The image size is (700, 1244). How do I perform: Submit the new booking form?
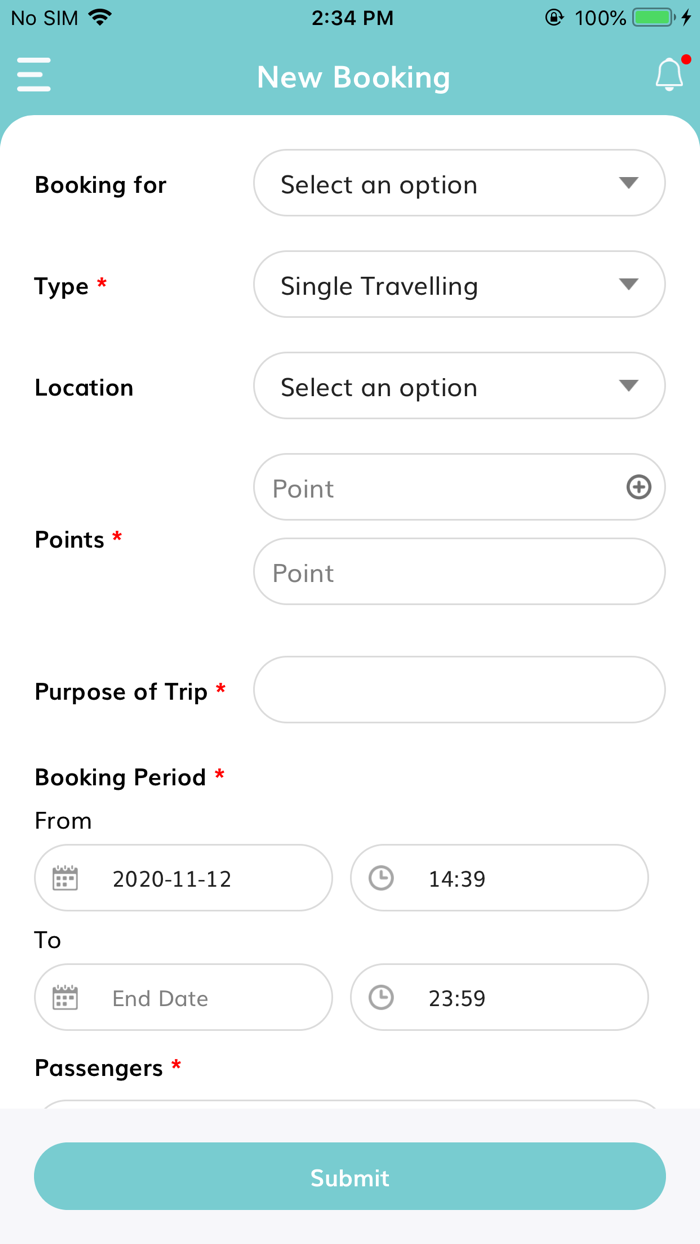tap(350, 1176)
